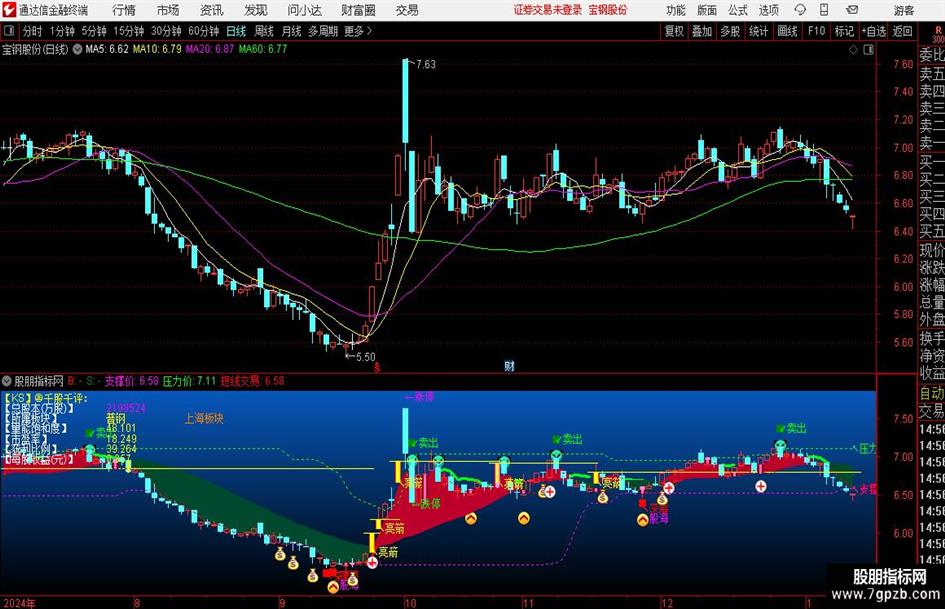The image size is (945, 609).
Task: Click the 通达信 red logo icon
Action: tap(9, 10)
